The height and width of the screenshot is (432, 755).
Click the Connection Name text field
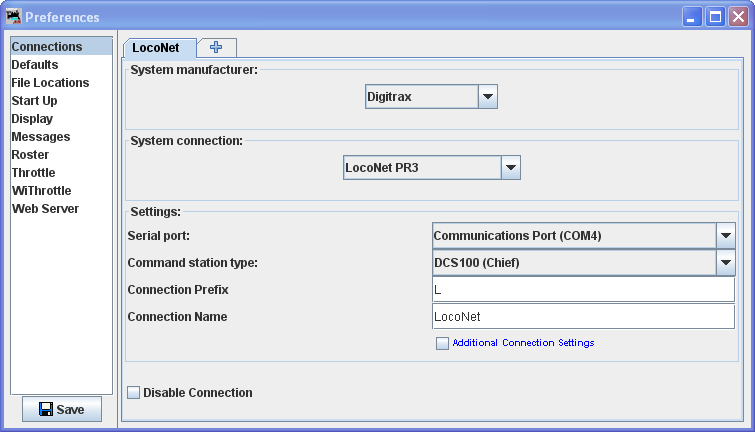point(583,316)
